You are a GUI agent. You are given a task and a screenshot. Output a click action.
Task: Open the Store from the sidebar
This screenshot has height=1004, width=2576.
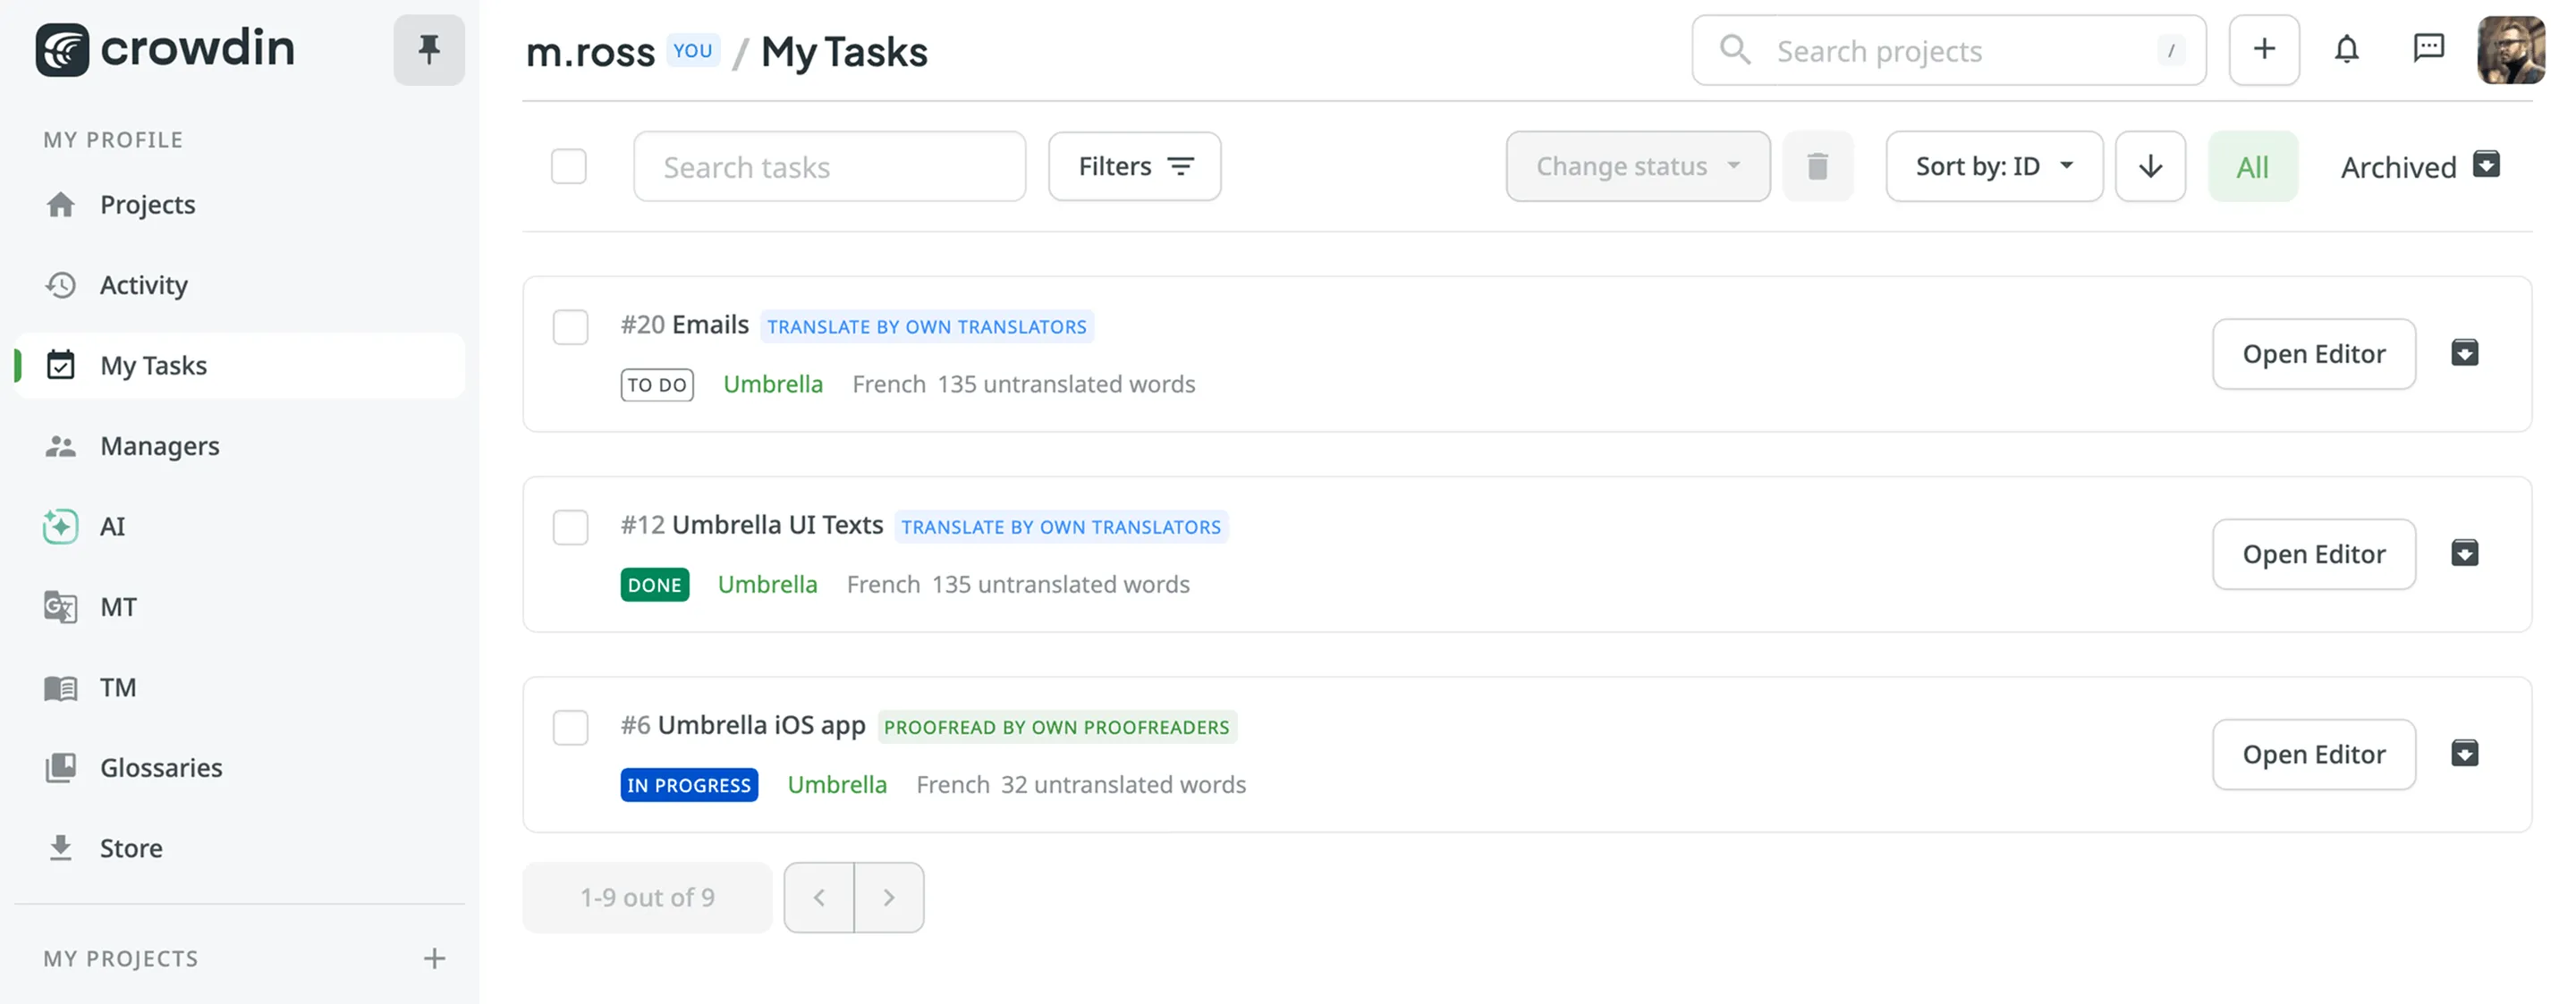coord(59,847)
